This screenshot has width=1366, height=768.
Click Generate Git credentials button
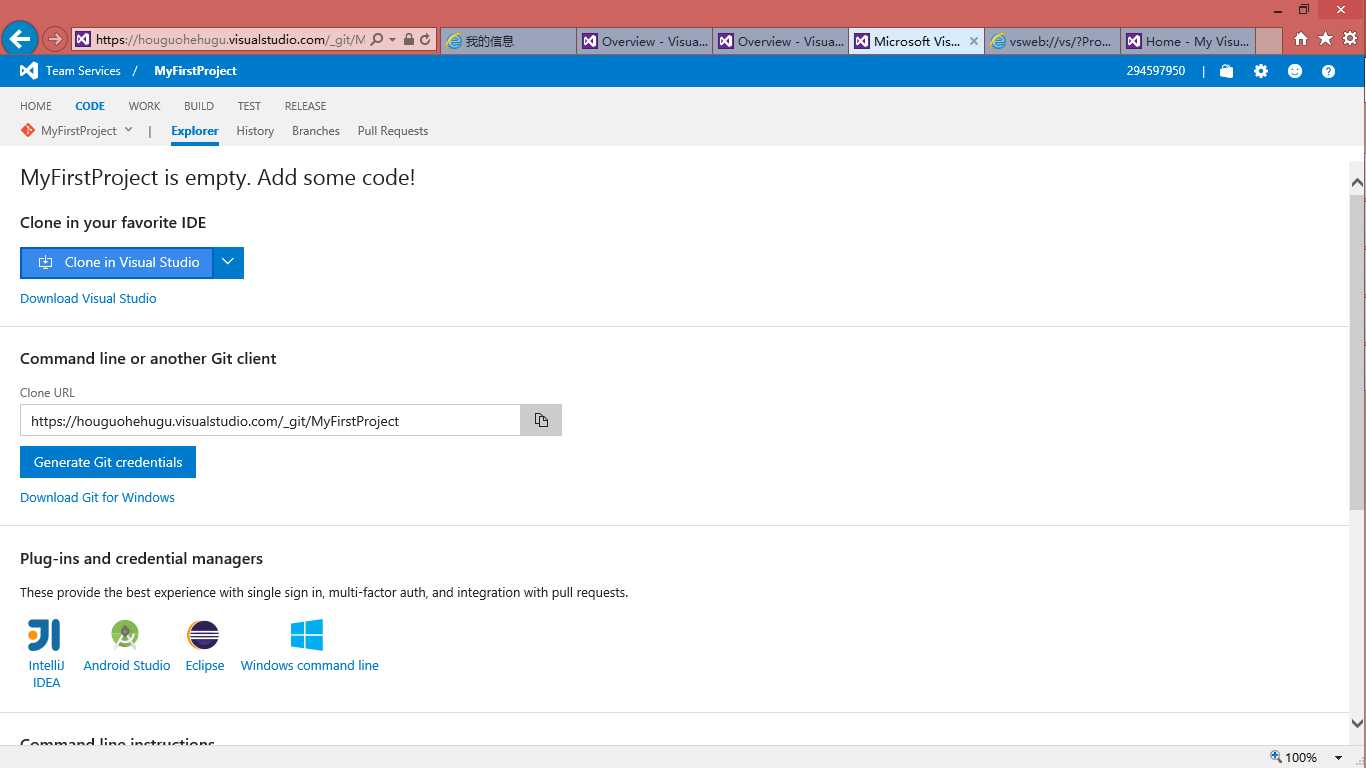pyautogui.click(x=108, y=462)
